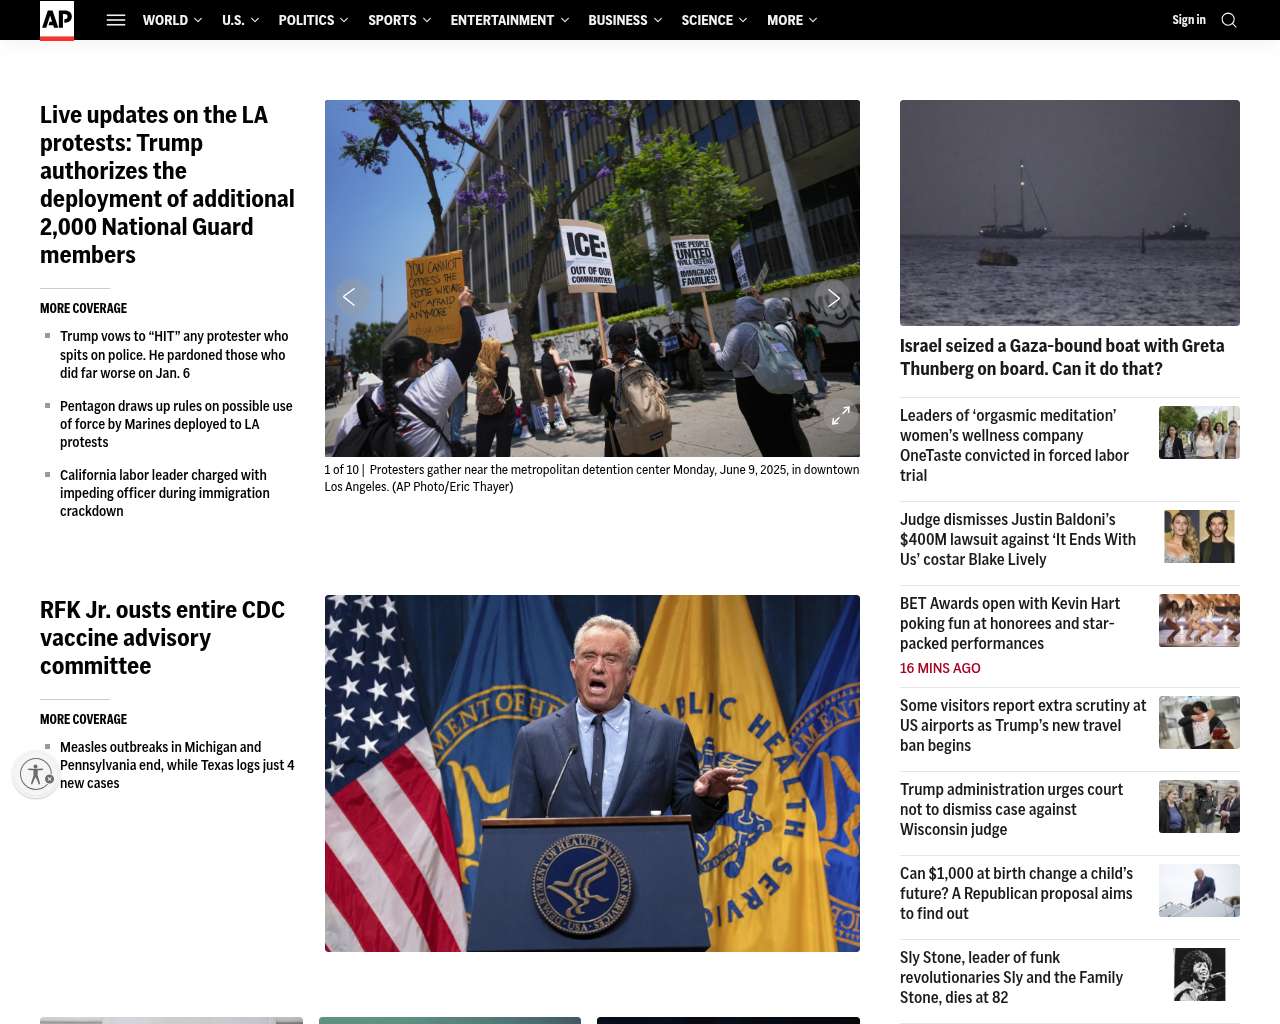Image resolution: width=1280 pixels, height=1024 pixels.
Task: Open the RFK Jr. podium photo
Action: click(592, 773)
